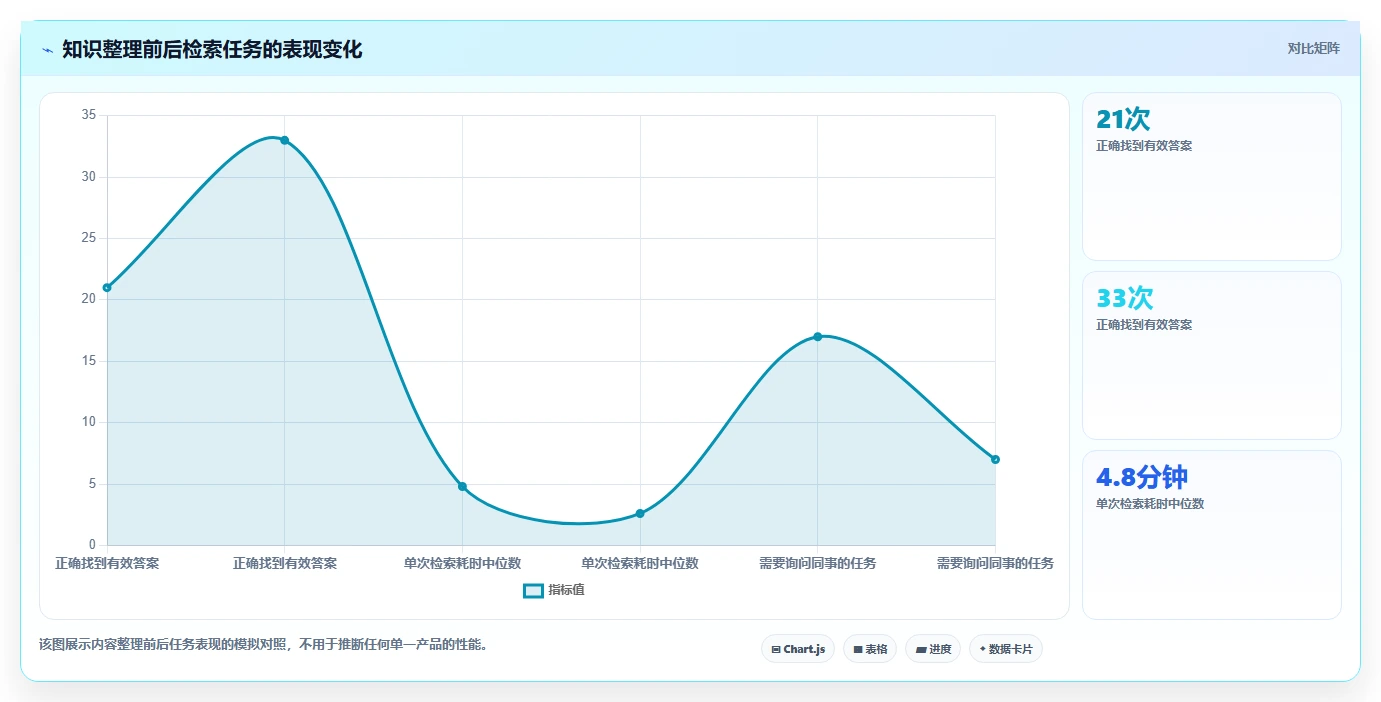
Task: Click the dashboard title 知识整理前后检索任务的表现变化
Action: 212,50
